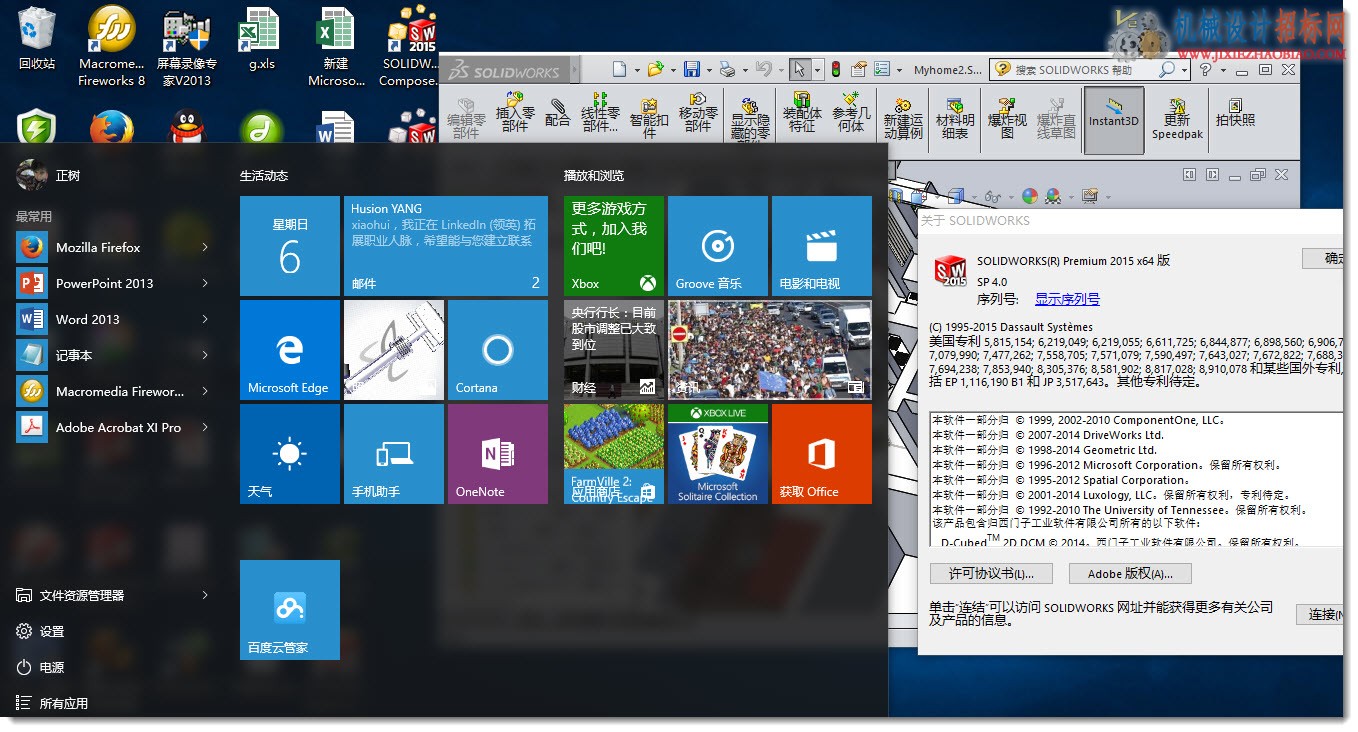
Task: Click the 连接 button in About dialog
Action: tap(1320, 614)
